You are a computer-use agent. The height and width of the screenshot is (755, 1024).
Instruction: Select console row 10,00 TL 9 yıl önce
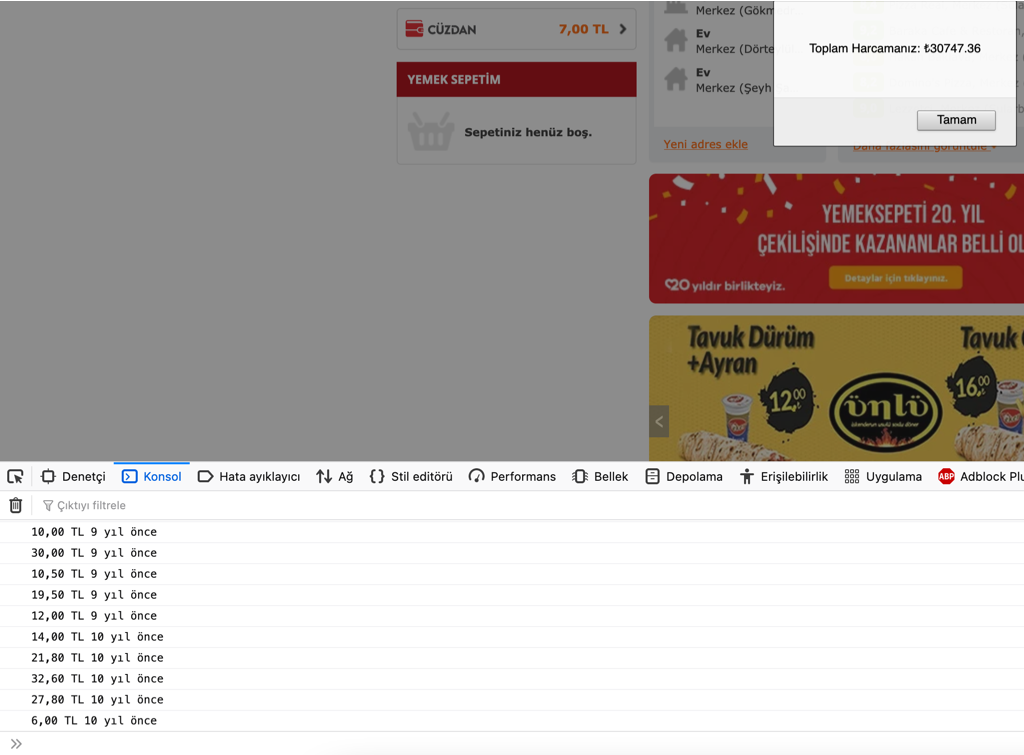[512, 532]
